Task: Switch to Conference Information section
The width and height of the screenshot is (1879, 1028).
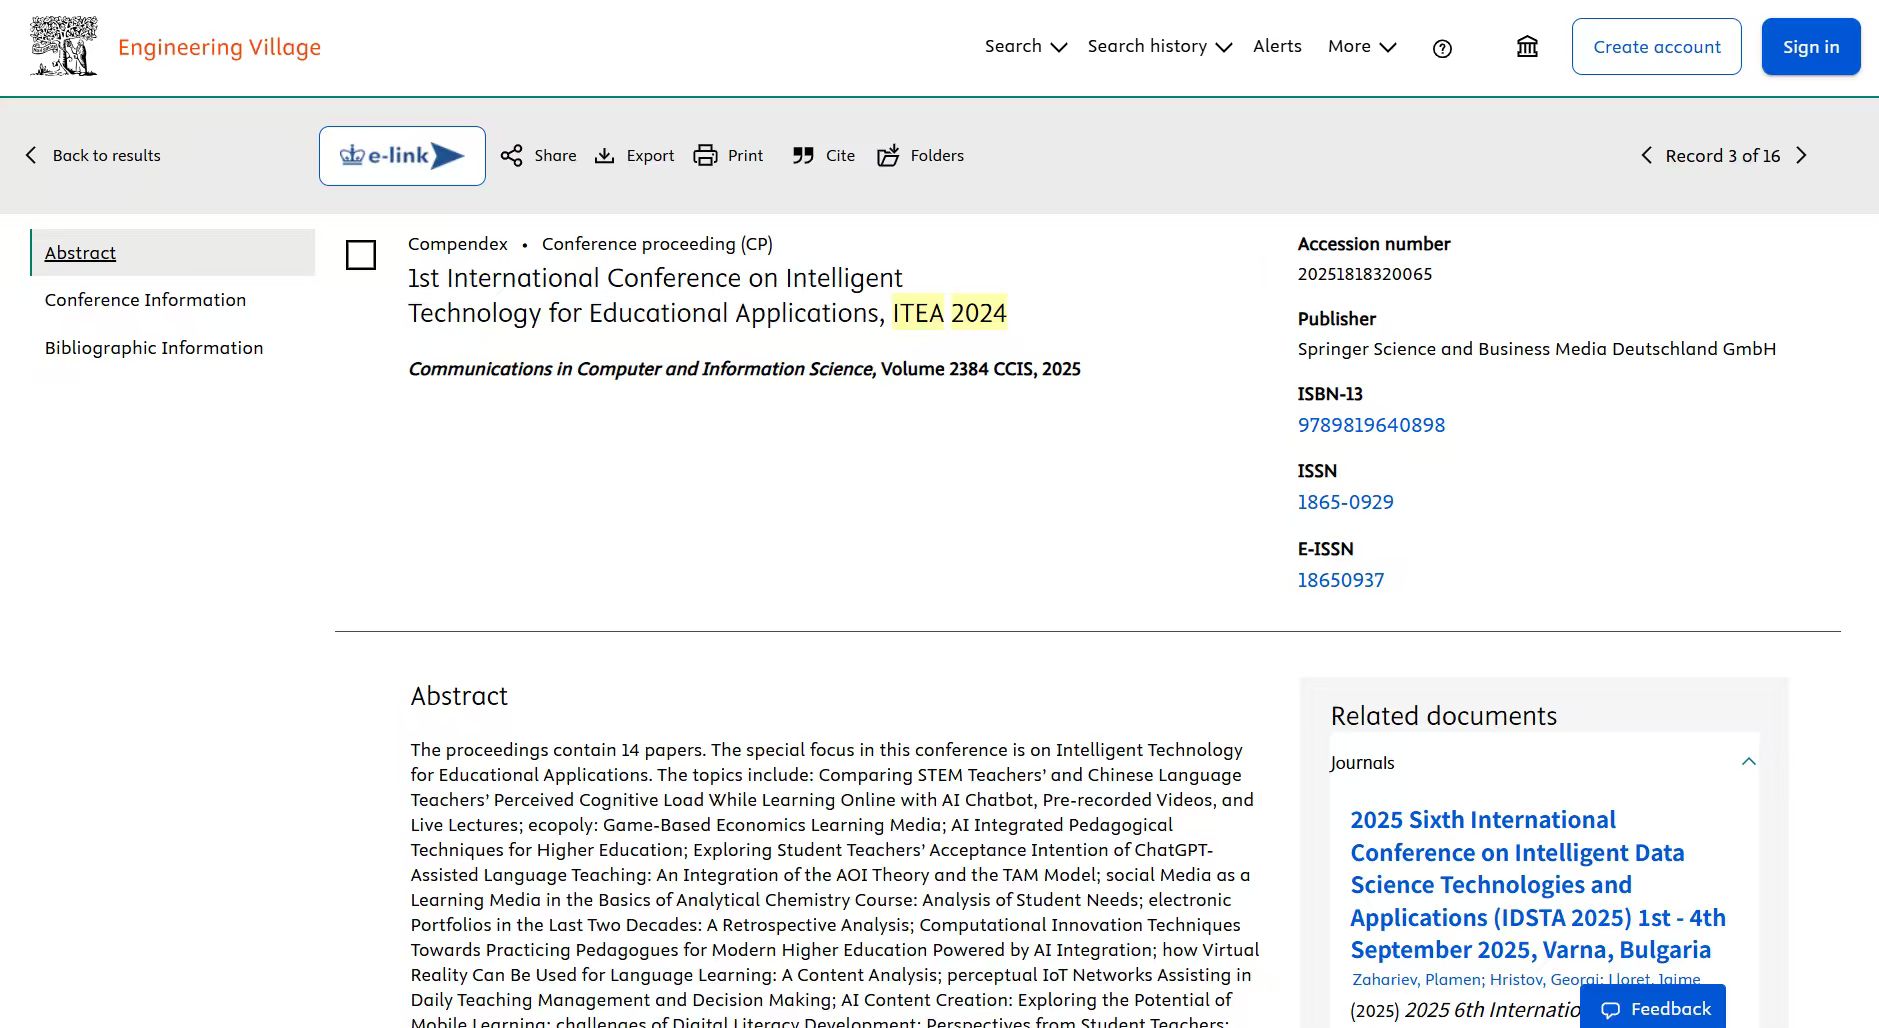Action: click(x=145, y=300)
